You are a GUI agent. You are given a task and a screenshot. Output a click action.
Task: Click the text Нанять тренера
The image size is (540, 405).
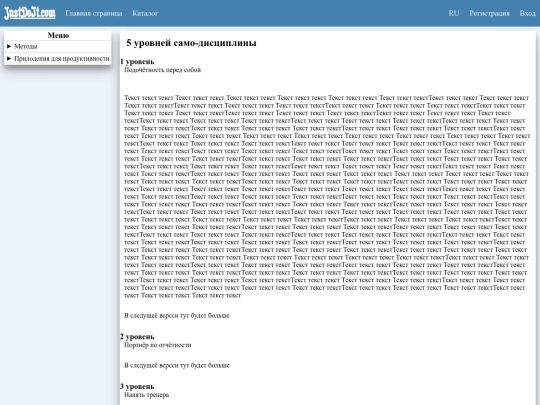point(146,395)
